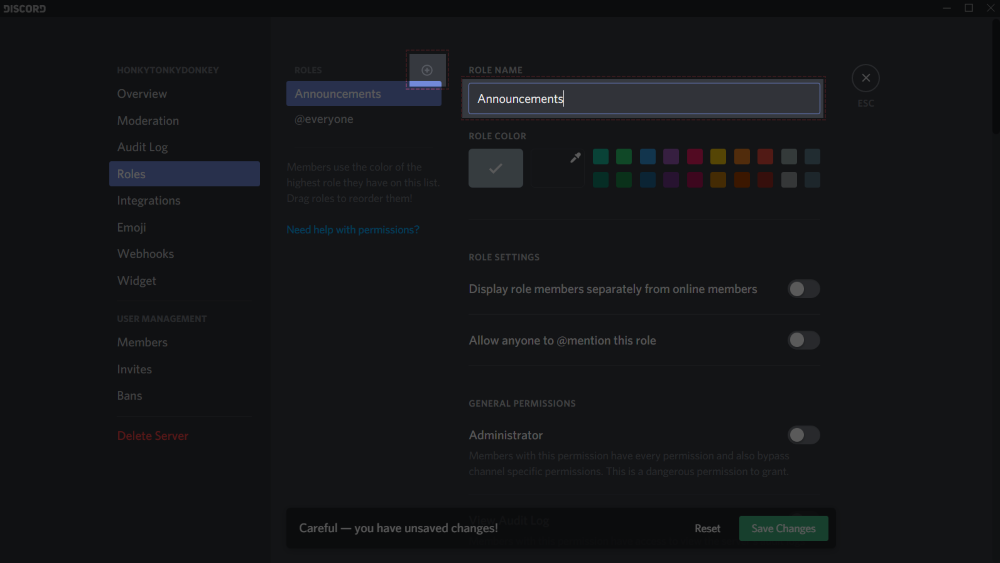Image resolution: width=1000 pixels, height=563 pixels.
Task: Choose the dark purple color, bottom row
Action: click(x=671, y=180)
